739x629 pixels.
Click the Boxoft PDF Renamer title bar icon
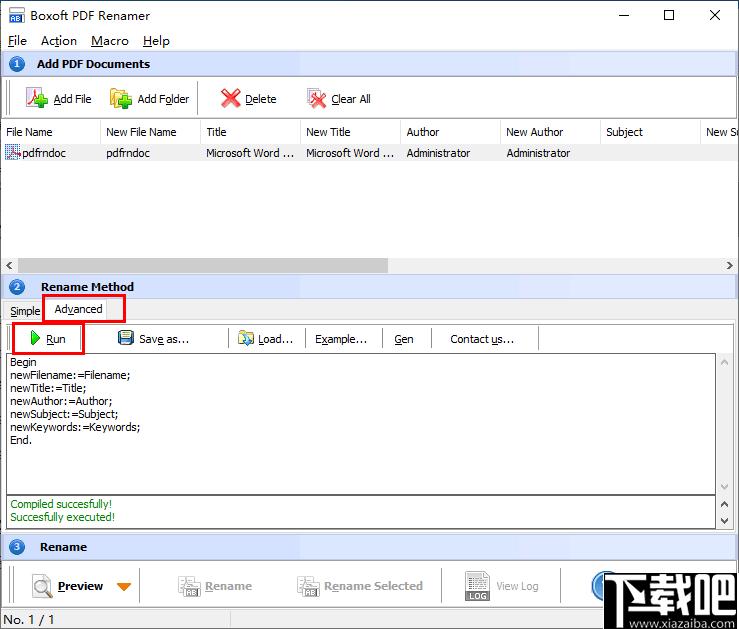tap(16, 16)
